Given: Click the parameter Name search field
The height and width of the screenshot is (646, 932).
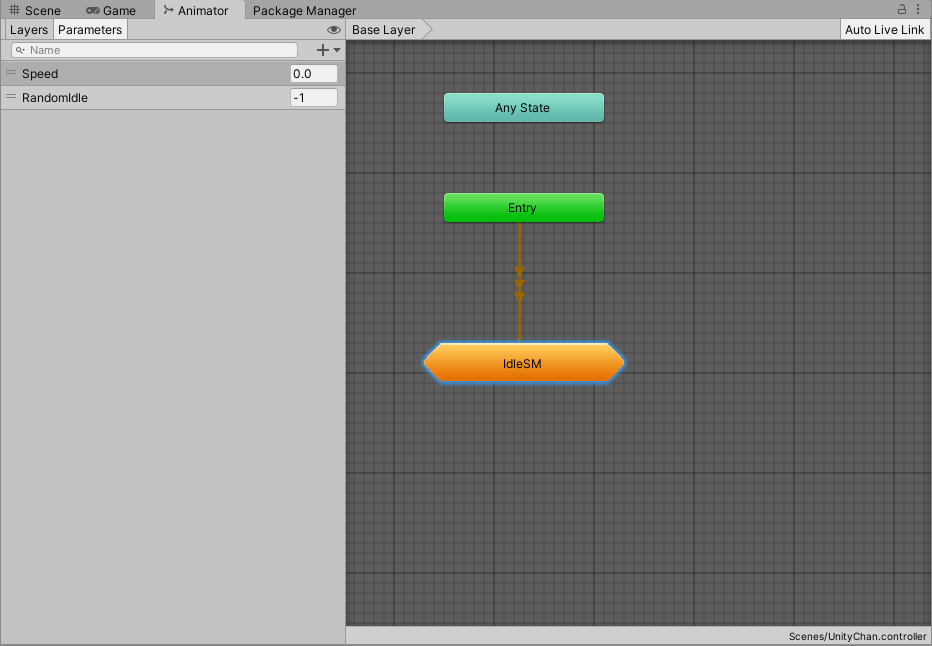Looking at the screenshot, I should [x=155, y=50].
